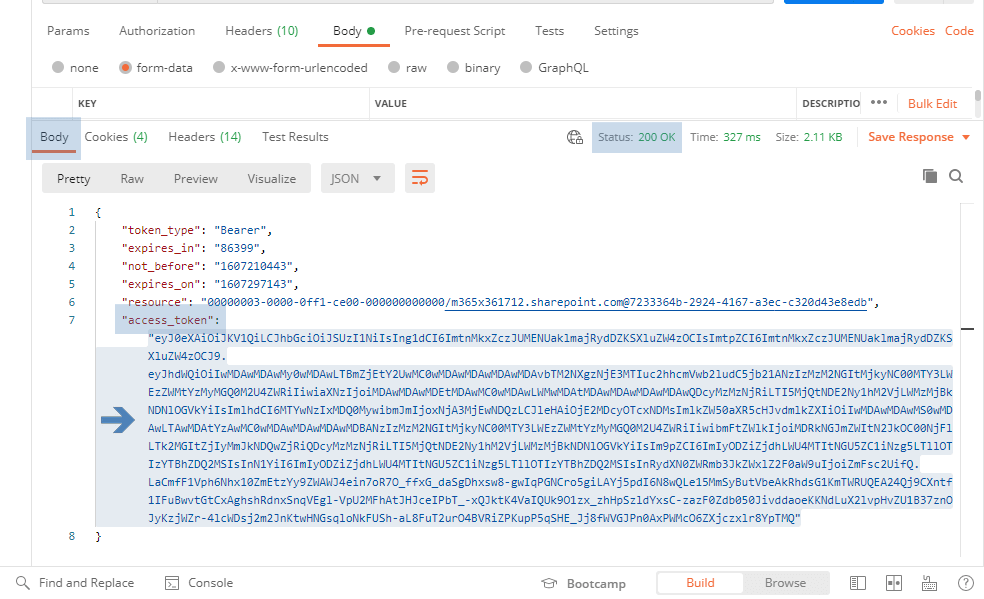Open the request Body tab
The image size is (984, 599).
pyautogui.click(x=354, y=31)
